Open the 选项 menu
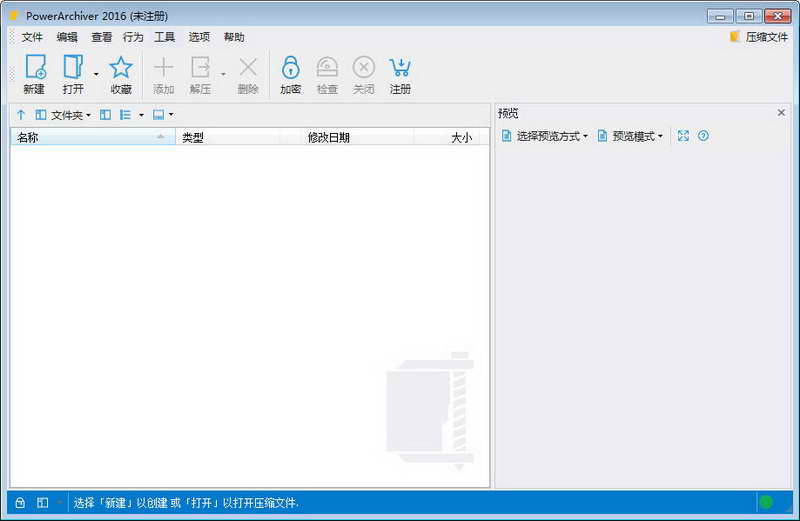This screenshot has height=521, width=800. 199,37
